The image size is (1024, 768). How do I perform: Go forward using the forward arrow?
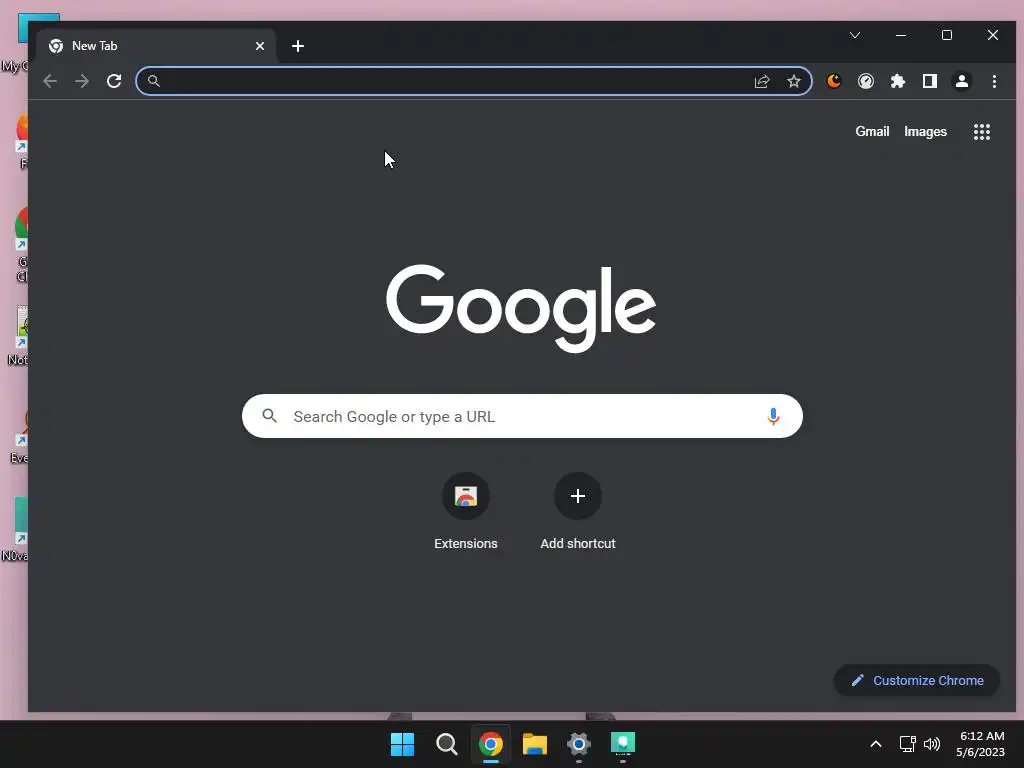[x=82, y=81]
